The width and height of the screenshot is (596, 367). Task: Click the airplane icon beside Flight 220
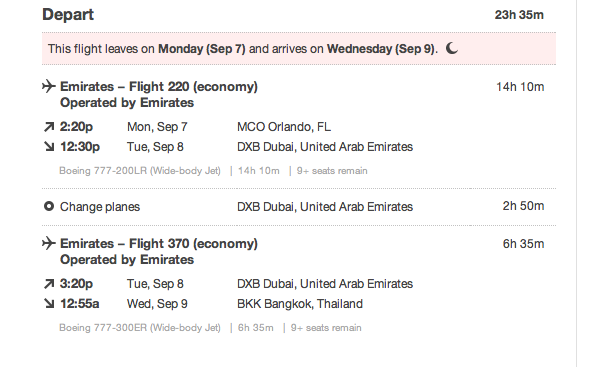pyautogui.click(x=49, y=86)
